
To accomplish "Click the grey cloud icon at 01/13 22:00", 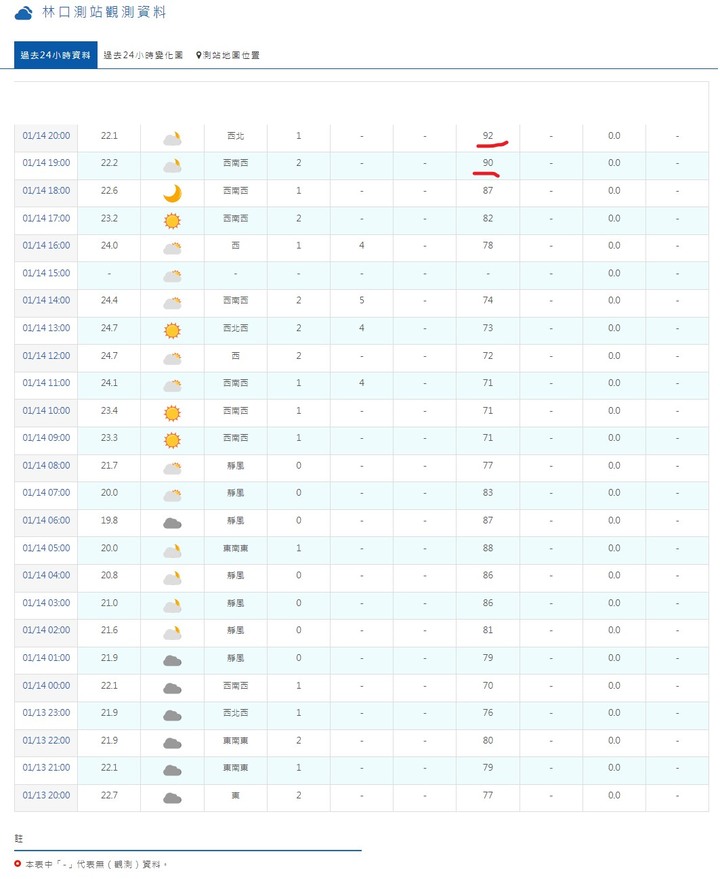I will (172, 743).
